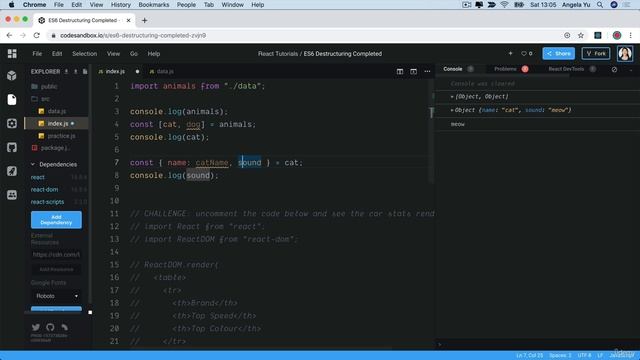The image size is (640, 360).
Task: Click the 'meow' console output line
Action: (458, 124)
